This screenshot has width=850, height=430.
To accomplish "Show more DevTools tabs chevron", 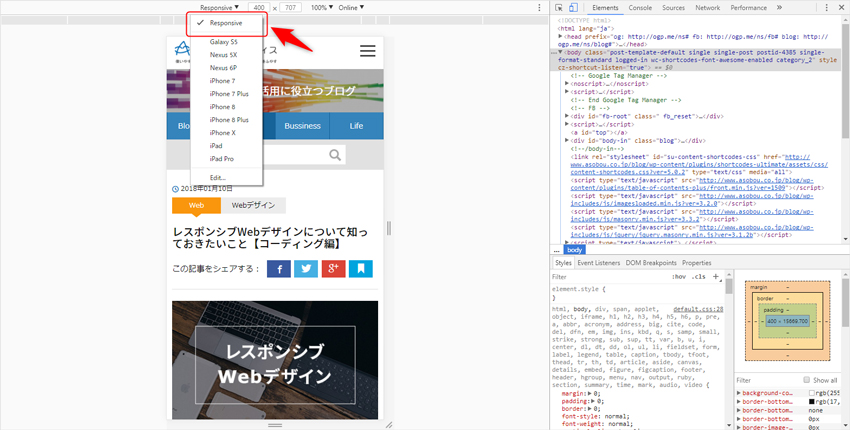I will [779, 8].
